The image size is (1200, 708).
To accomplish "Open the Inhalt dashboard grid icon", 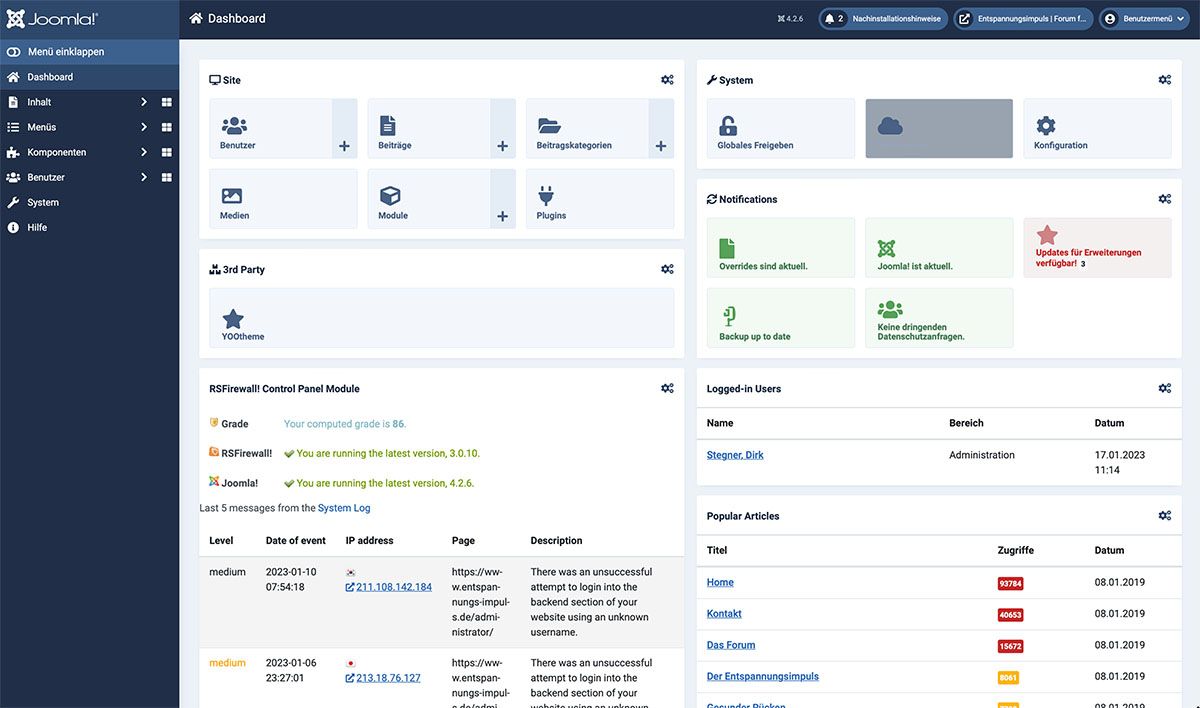I will pyautogui.click(x=167, y=102).
